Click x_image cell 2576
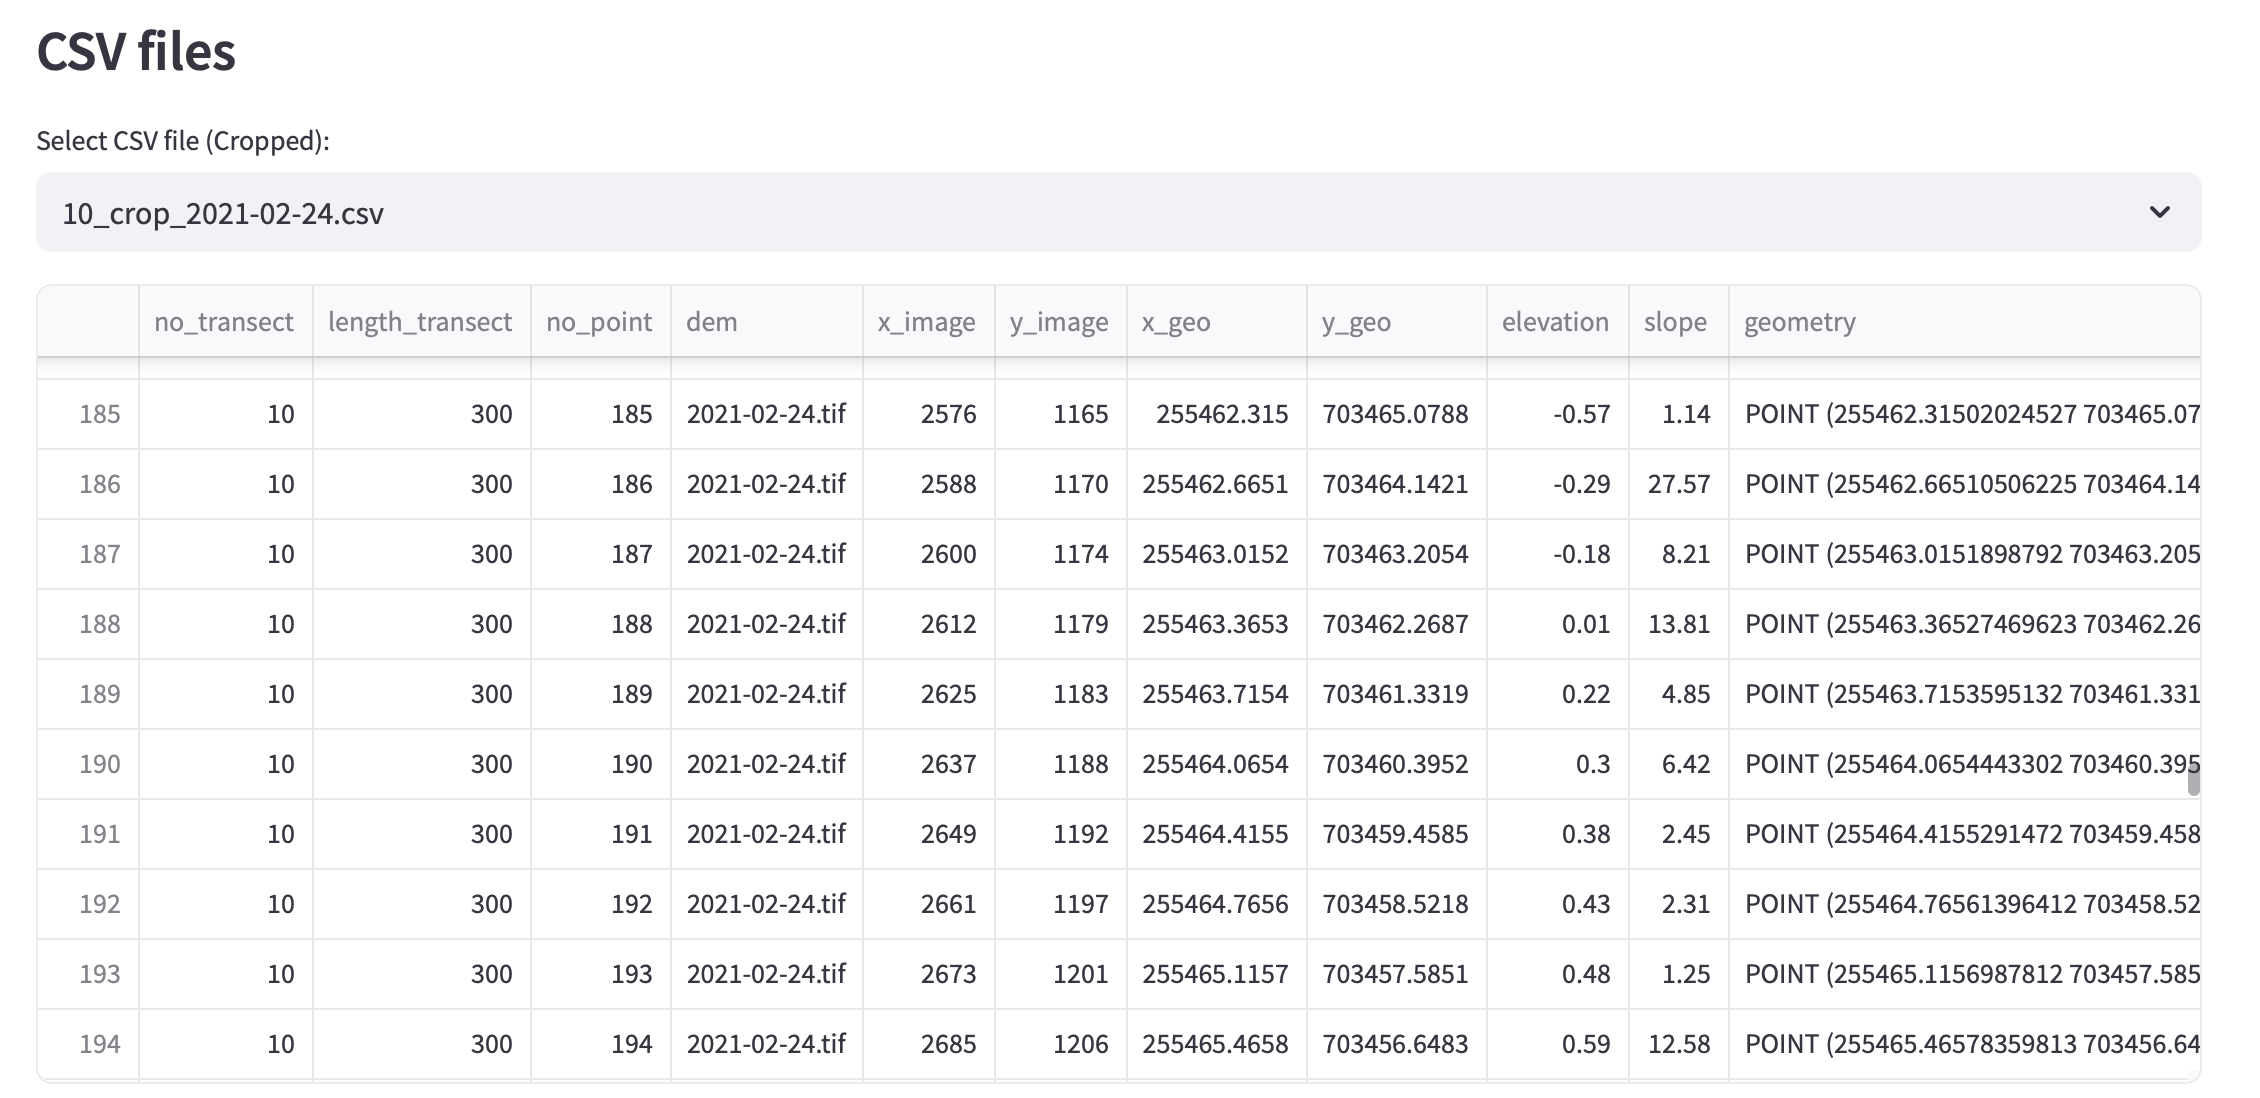The image size is (2260, 1098). [929, 414]
